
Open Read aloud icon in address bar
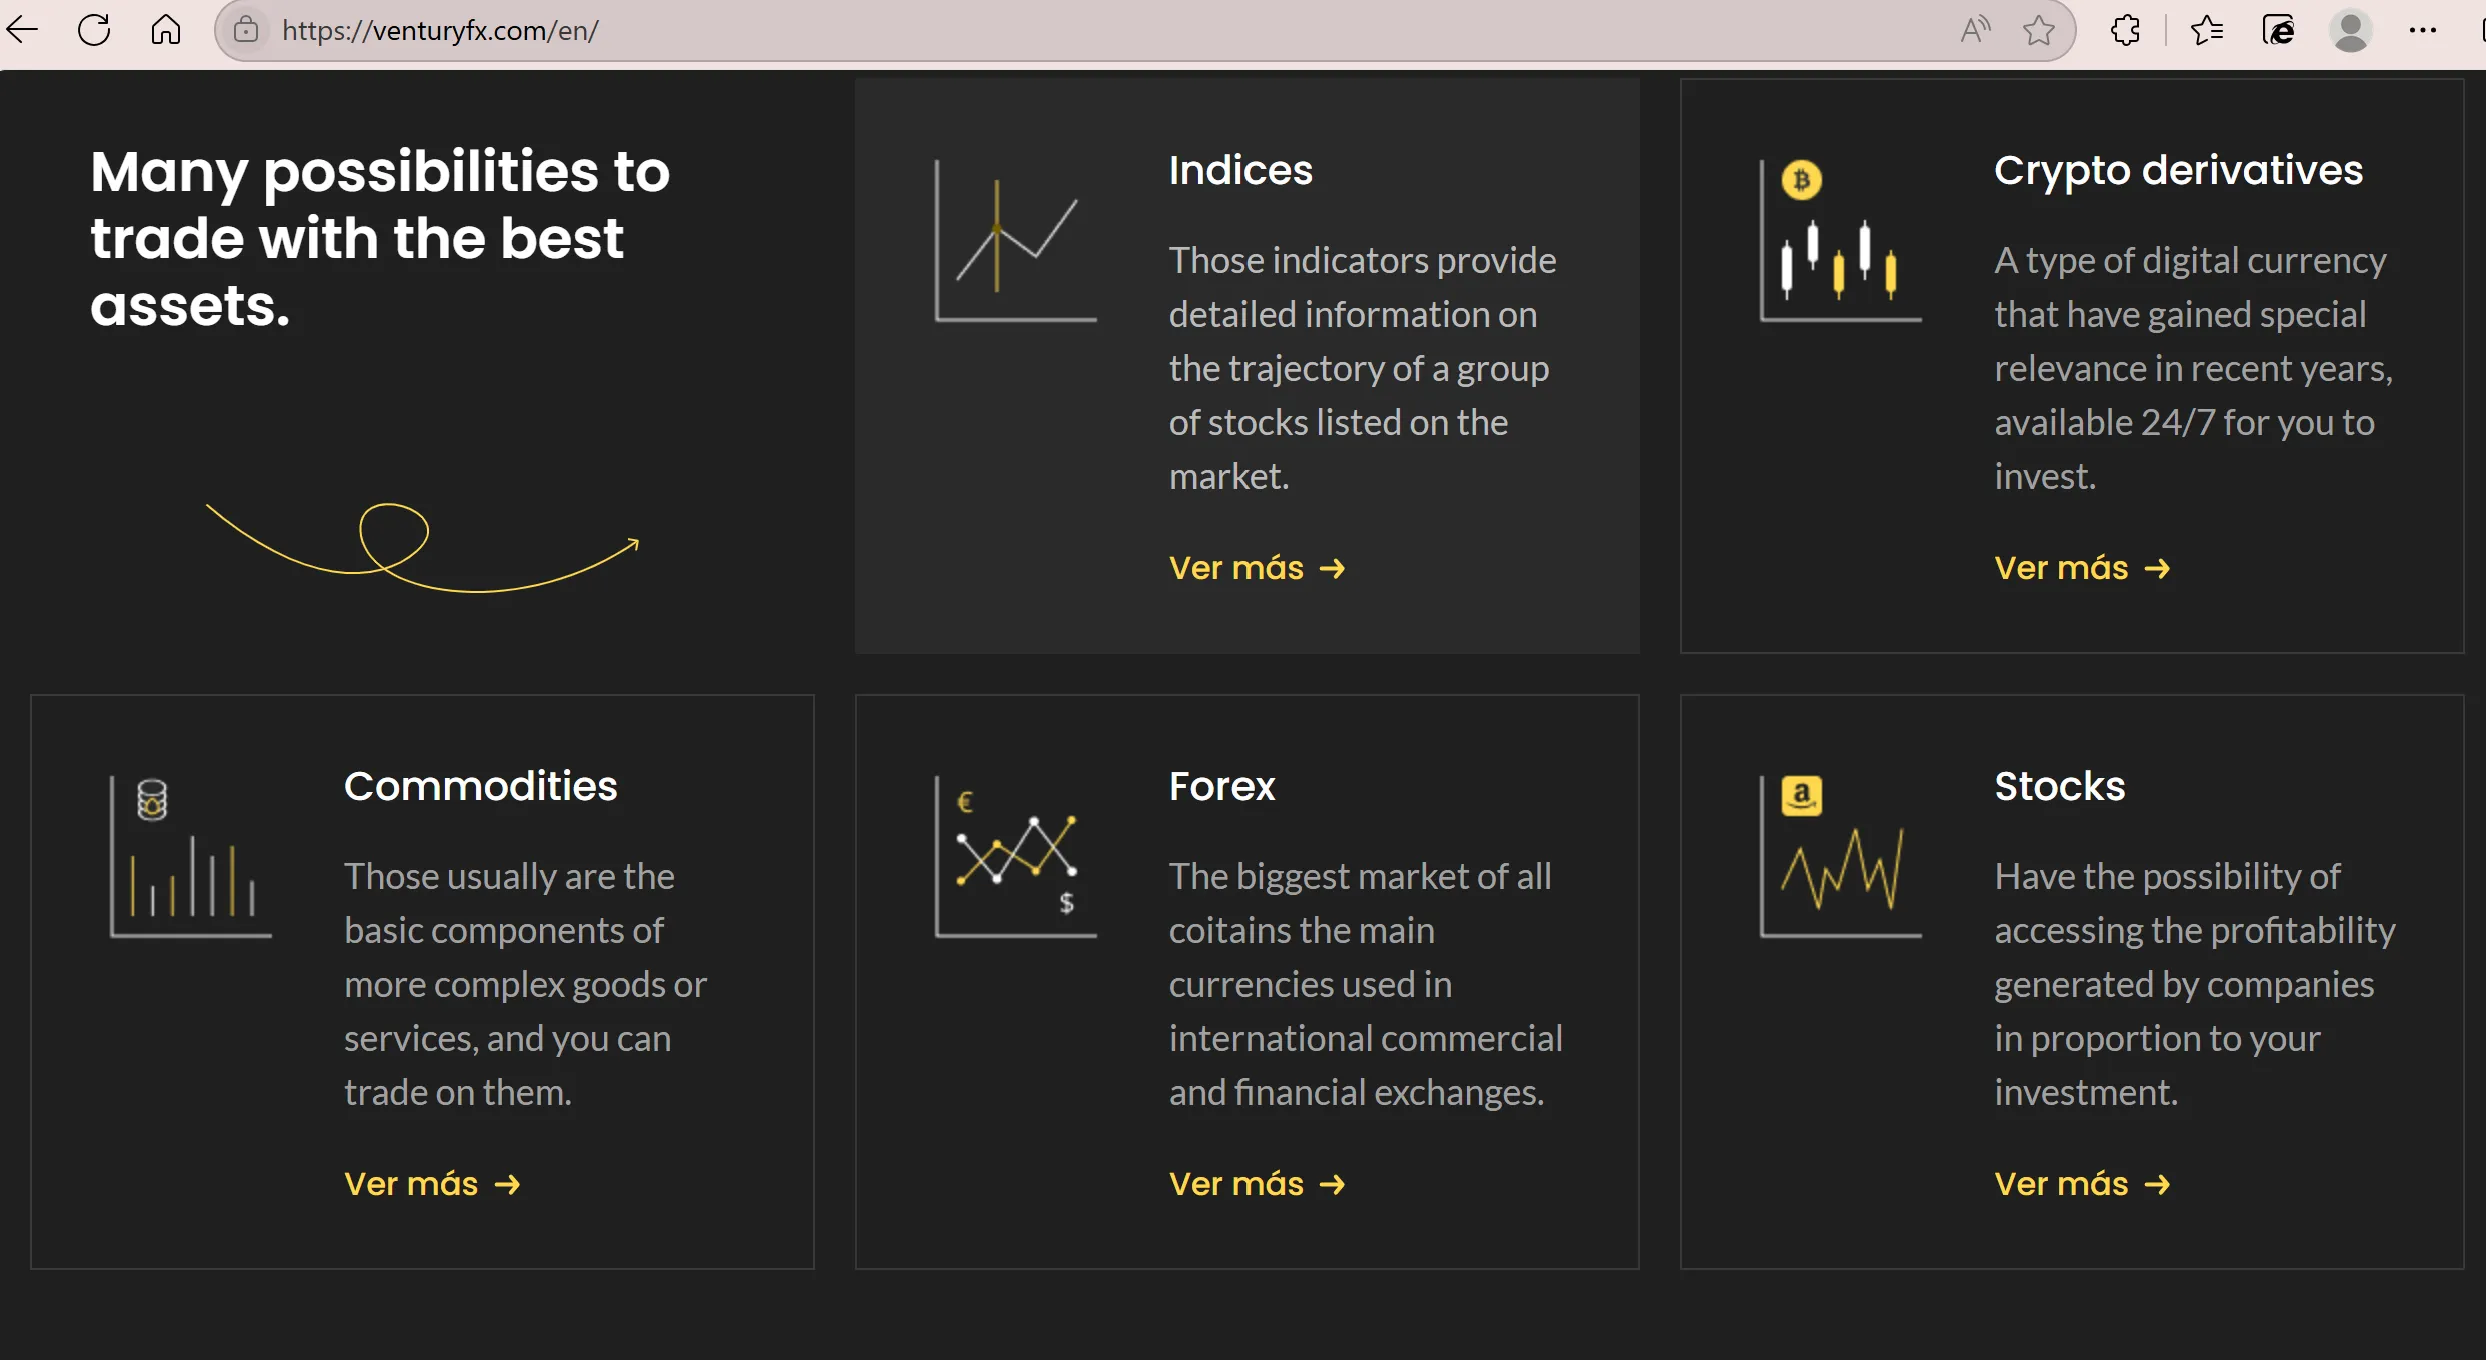pyautogui.click(x=1975, y=30)
